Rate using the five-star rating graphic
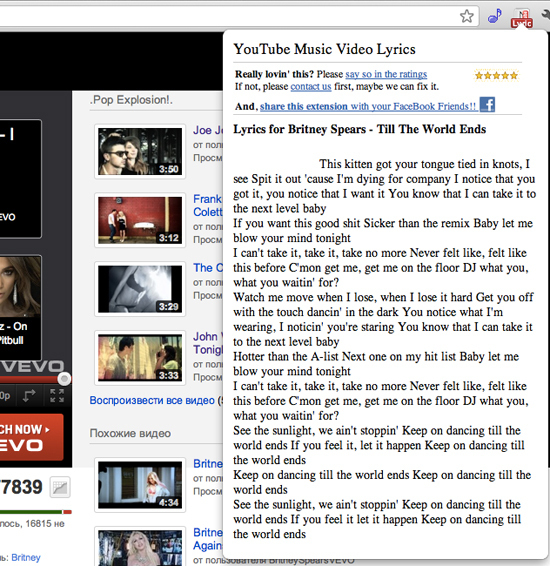Viewport: 550px width, 566px height. (497, 75)
